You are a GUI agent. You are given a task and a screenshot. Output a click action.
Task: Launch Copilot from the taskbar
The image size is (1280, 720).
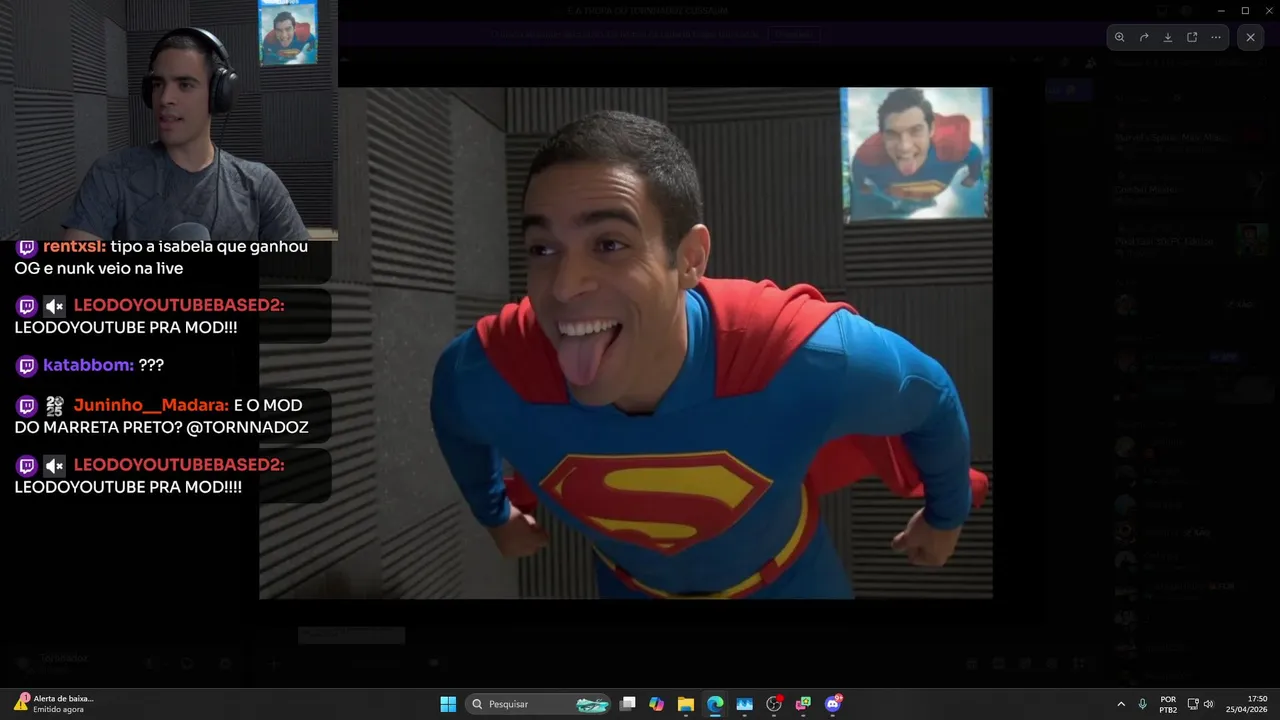click(x=656, y=704)
